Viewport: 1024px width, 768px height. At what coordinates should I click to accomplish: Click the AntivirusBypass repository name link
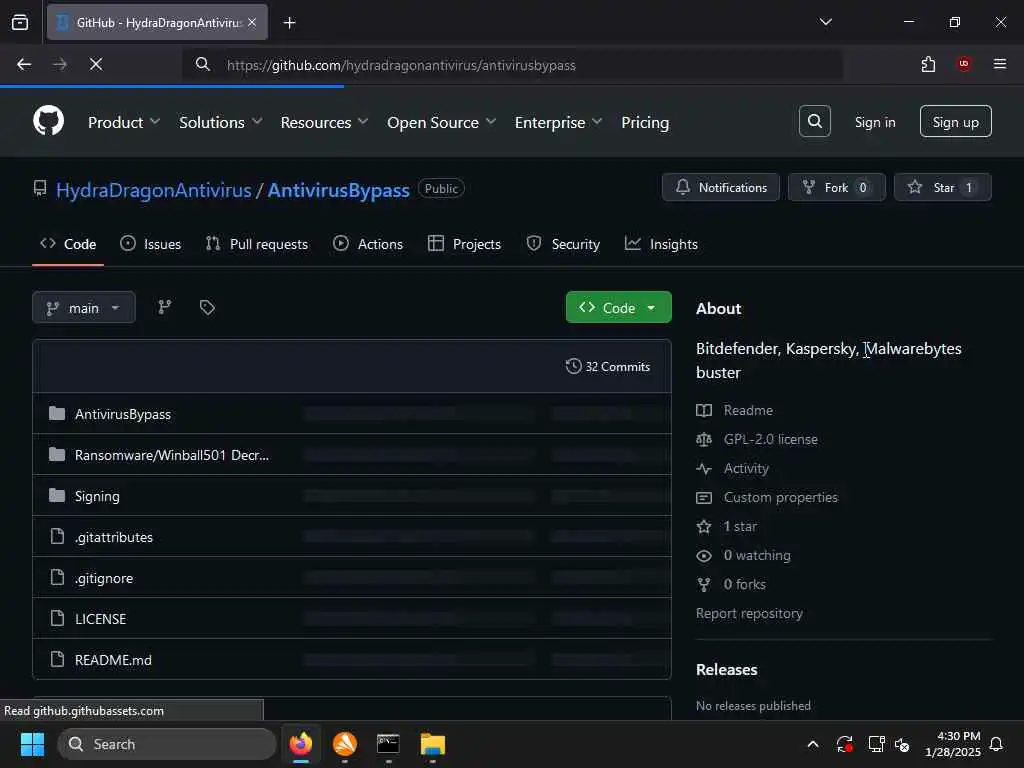pyautogui.click(x=338, y=190)
